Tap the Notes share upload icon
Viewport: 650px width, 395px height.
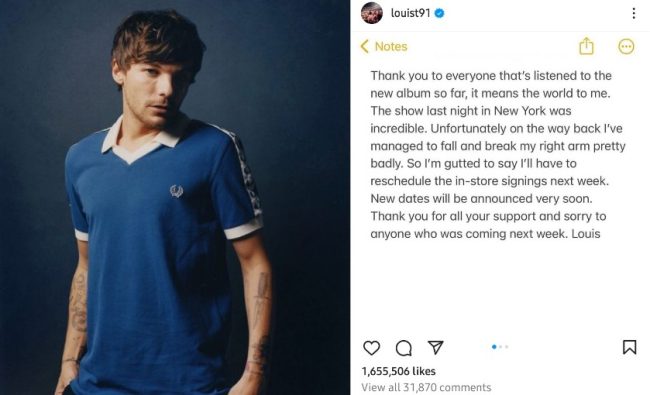coord(586,46)
